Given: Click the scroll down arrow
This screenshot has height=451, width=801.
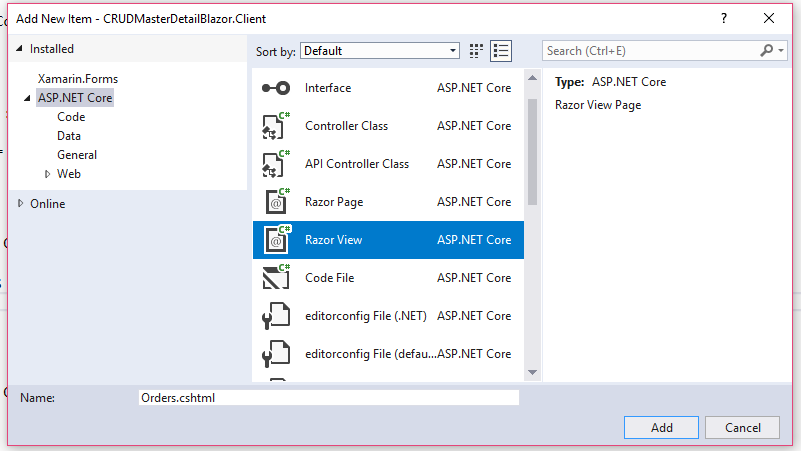Looking at the screenshot, I should coord(532,372).
